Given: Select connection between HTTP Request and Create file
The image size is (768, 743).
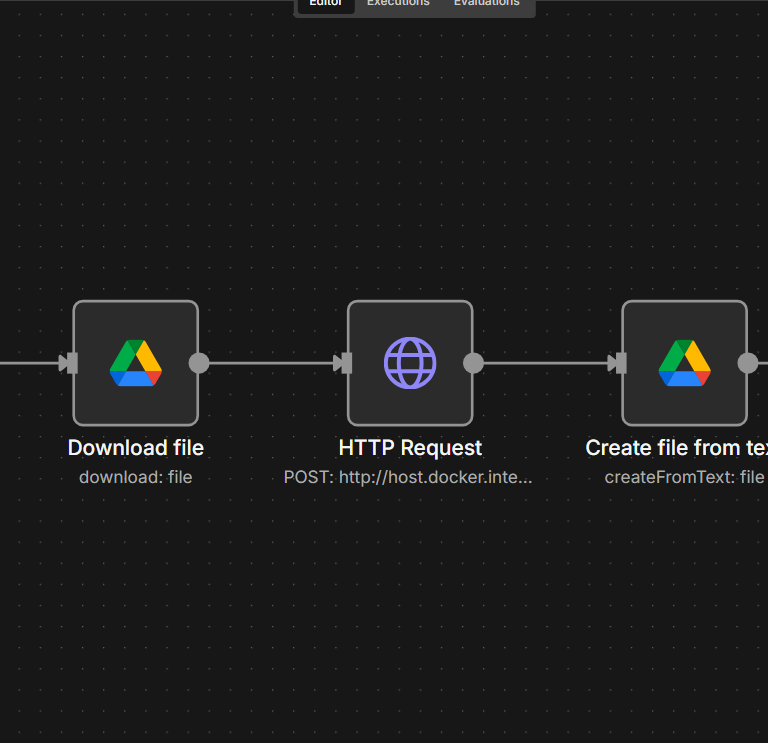Looking at the screenshot, I should tap(545, 363).
